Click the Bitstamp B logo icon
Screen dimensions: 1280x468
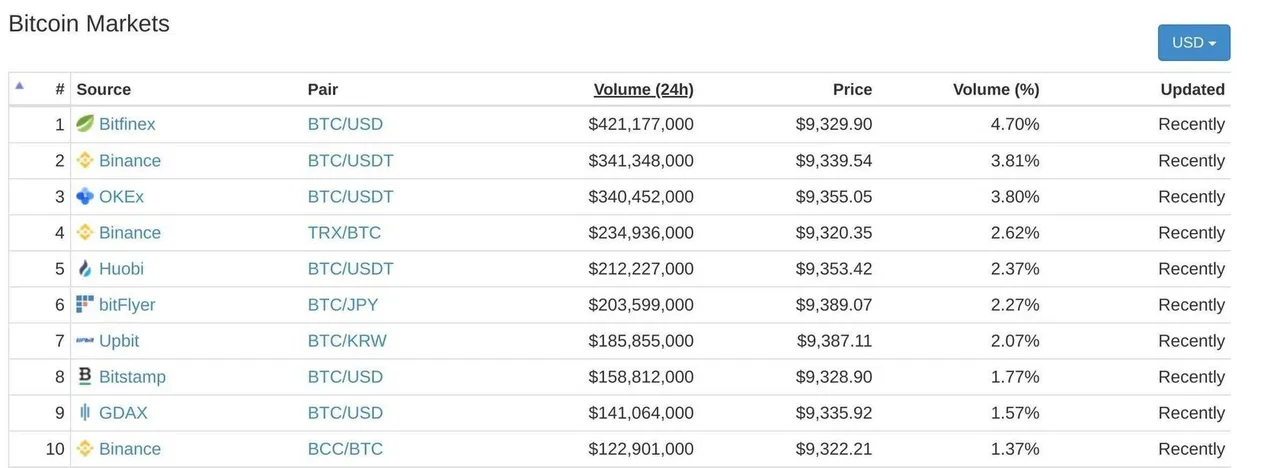point(85,376)
